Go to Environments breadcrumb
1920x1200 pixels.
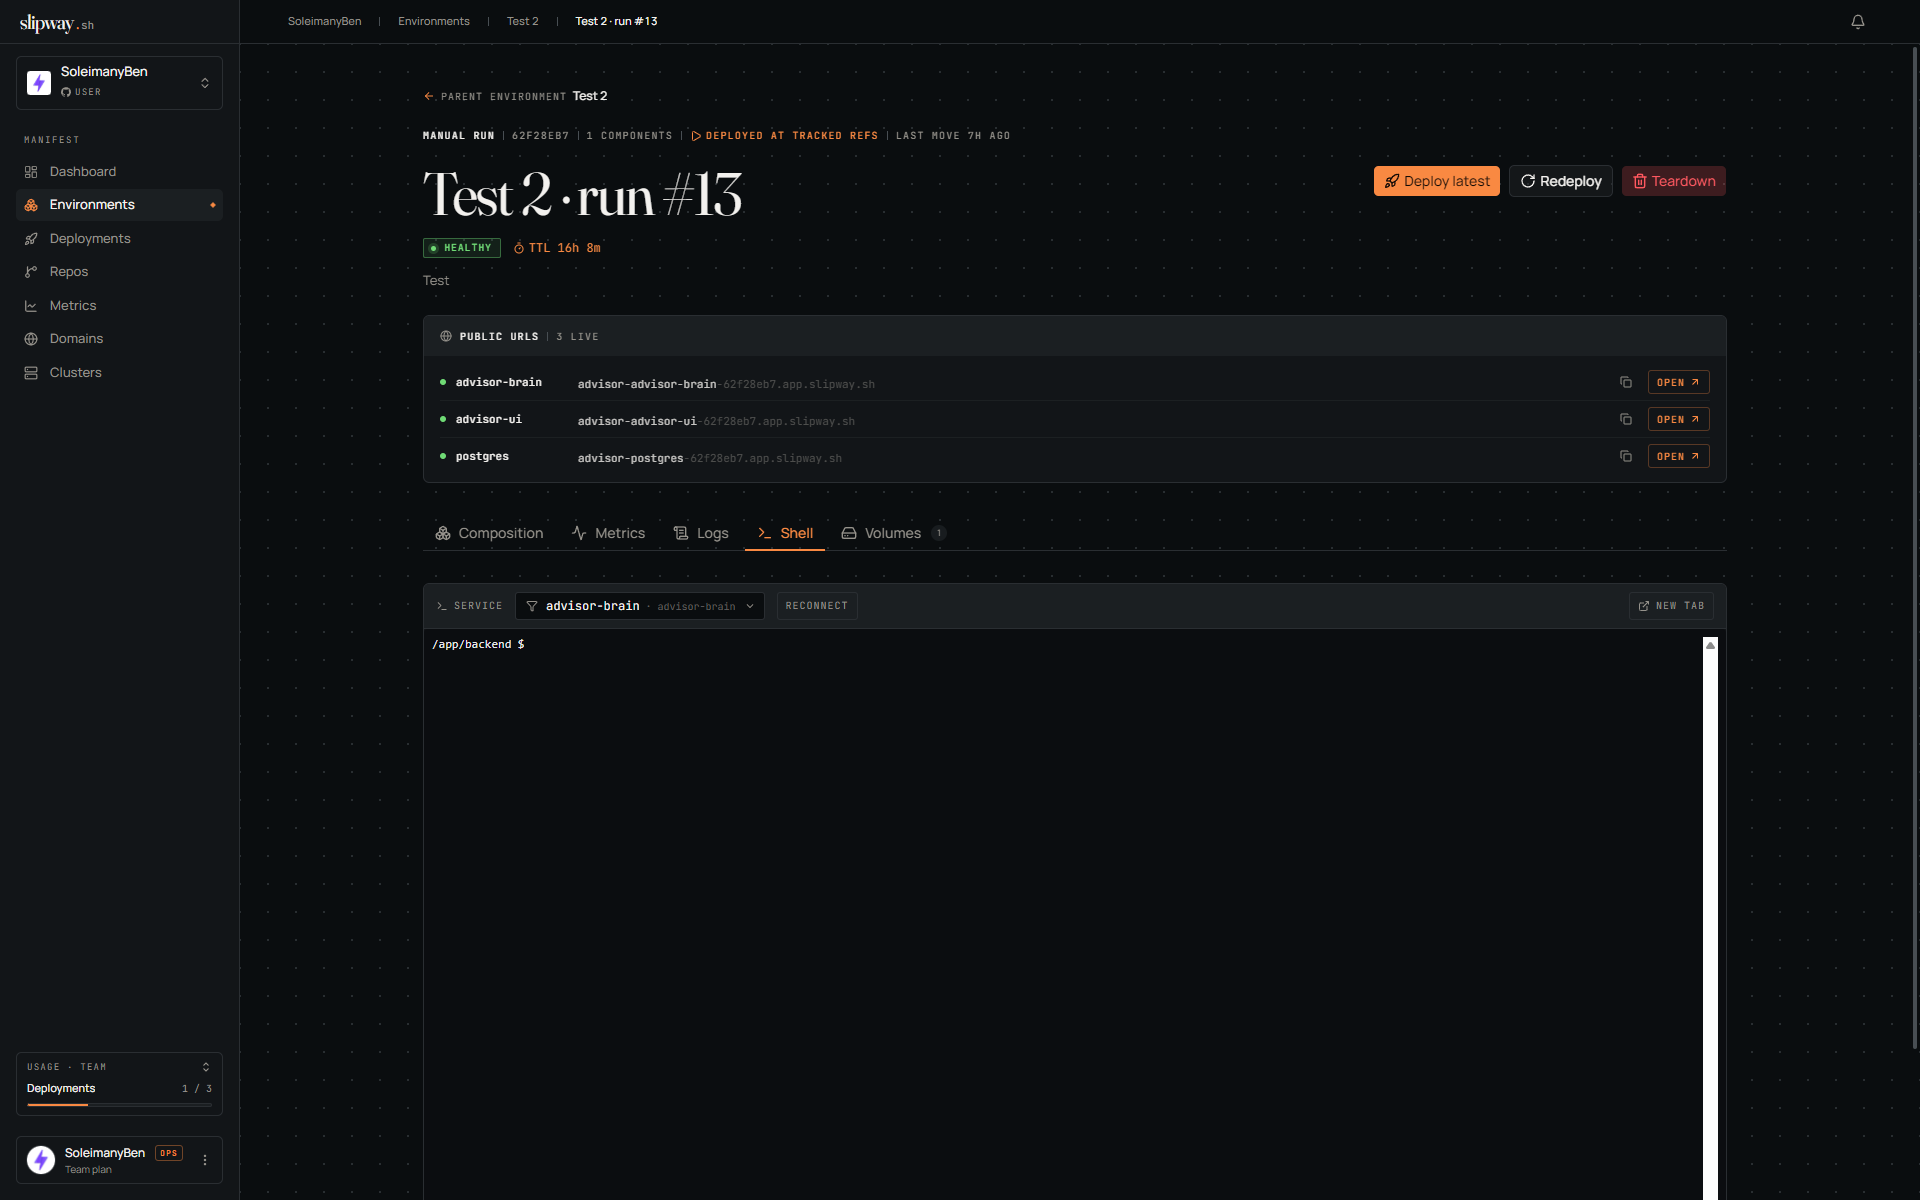pos(434,21)
